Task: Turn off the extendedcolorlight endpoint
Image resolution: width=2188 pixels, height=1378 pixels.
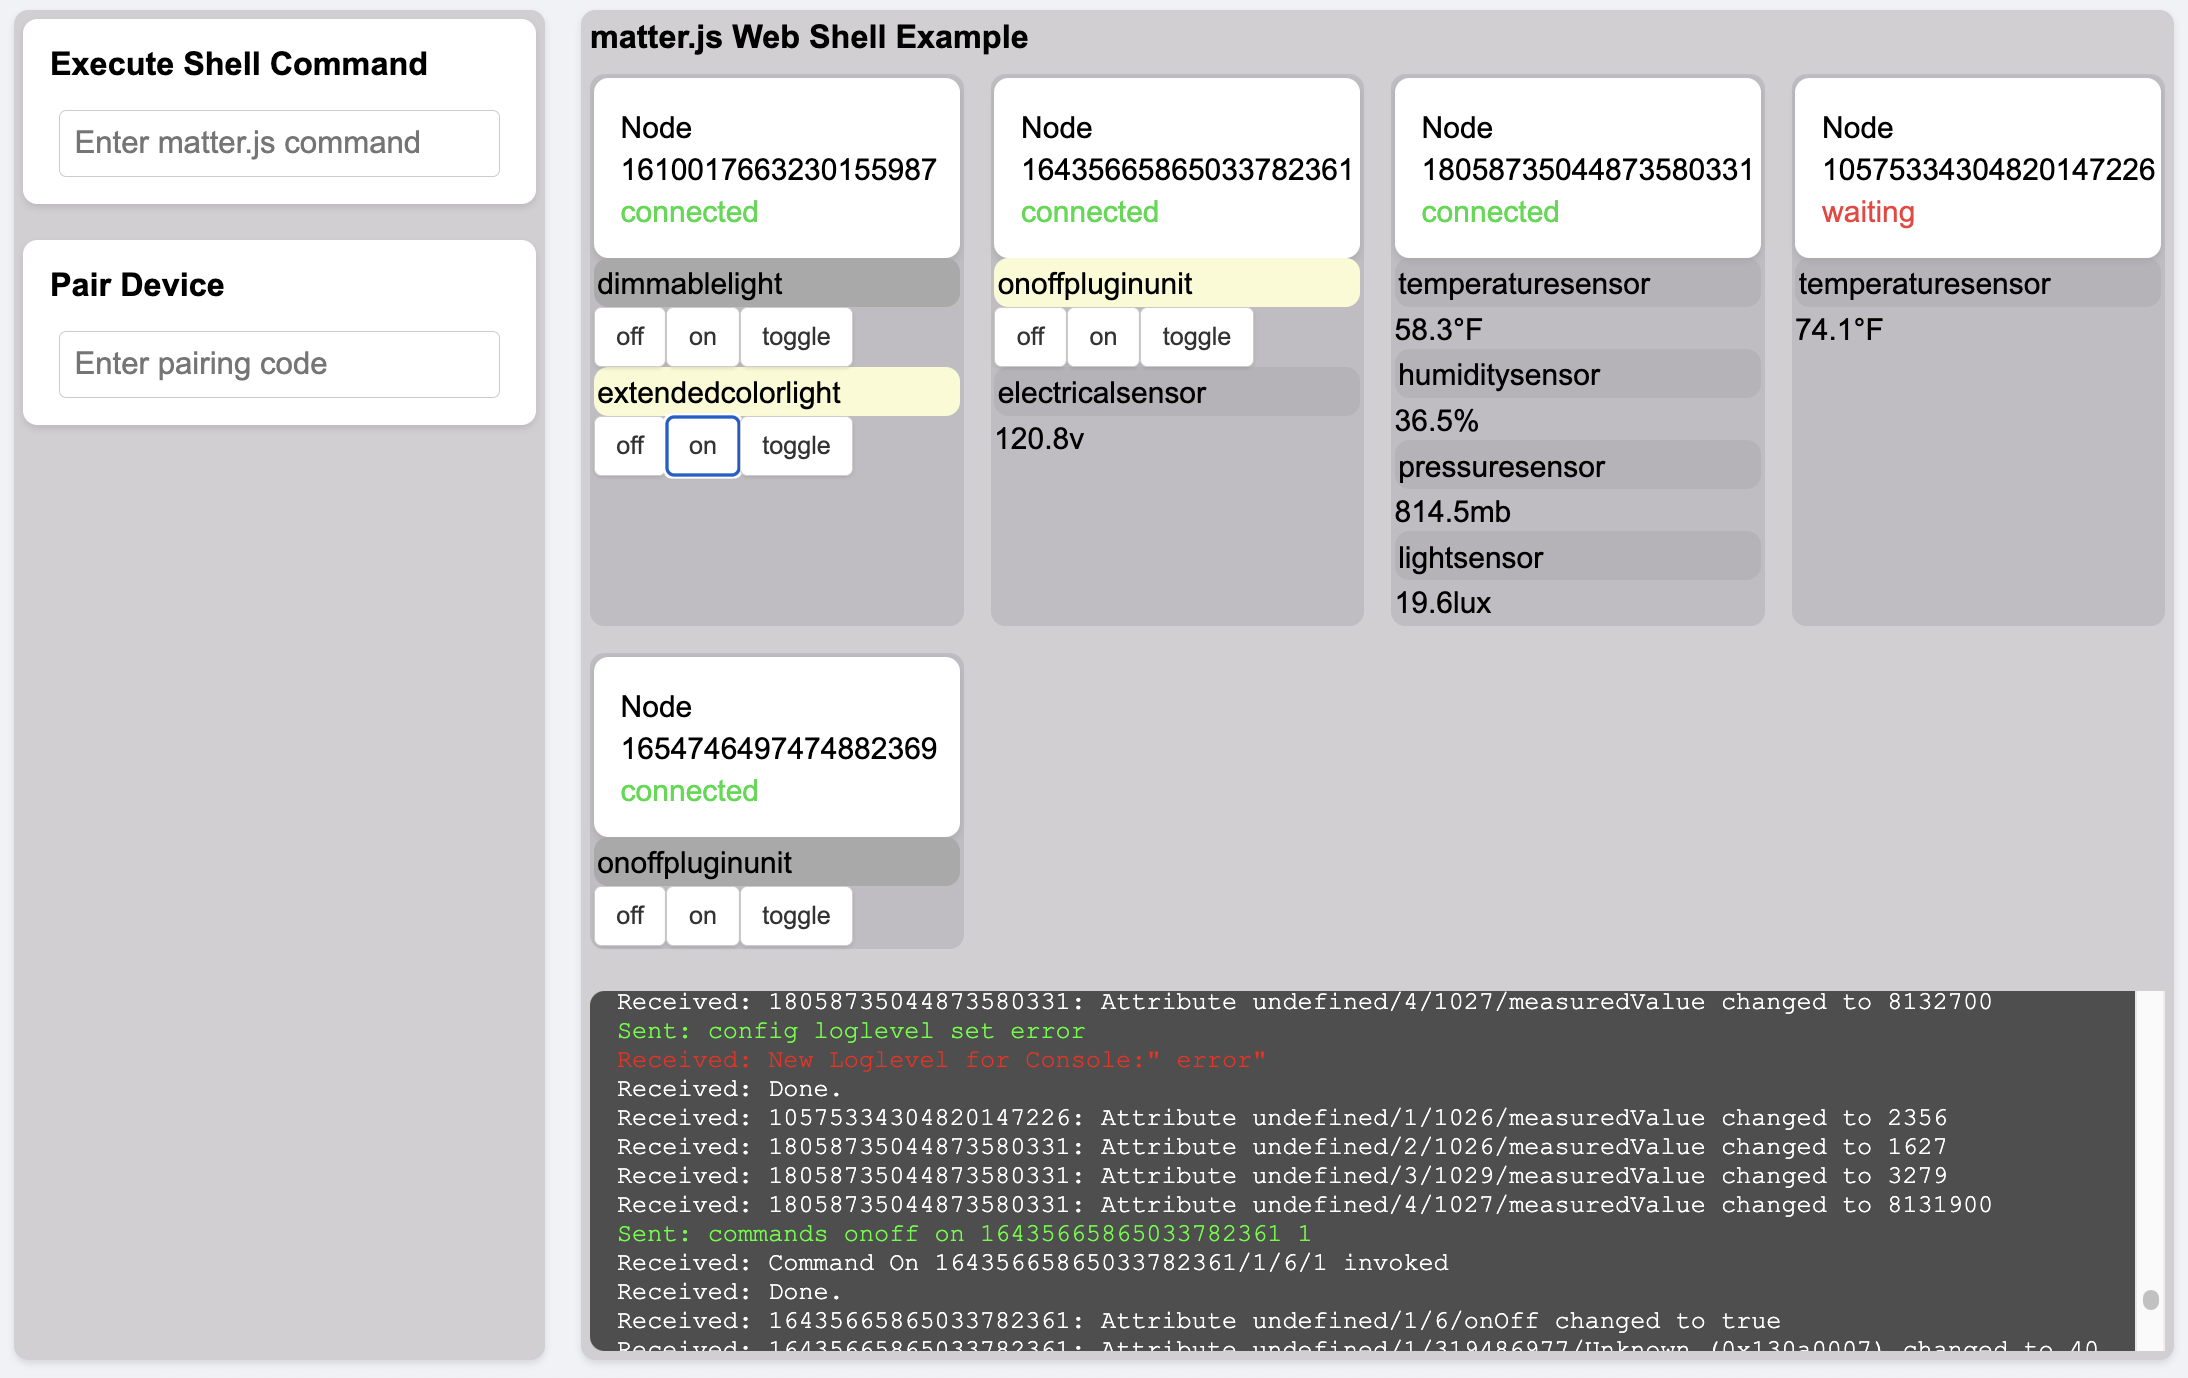Action: pos(630,446)
